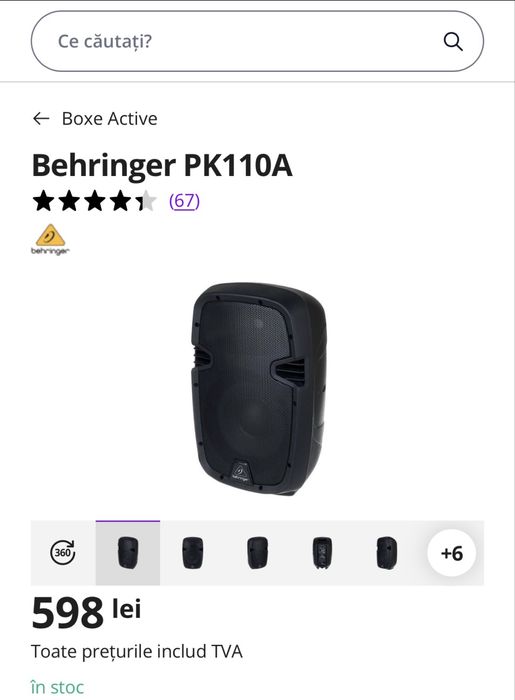Show the +6 more images button

(452, 553)
